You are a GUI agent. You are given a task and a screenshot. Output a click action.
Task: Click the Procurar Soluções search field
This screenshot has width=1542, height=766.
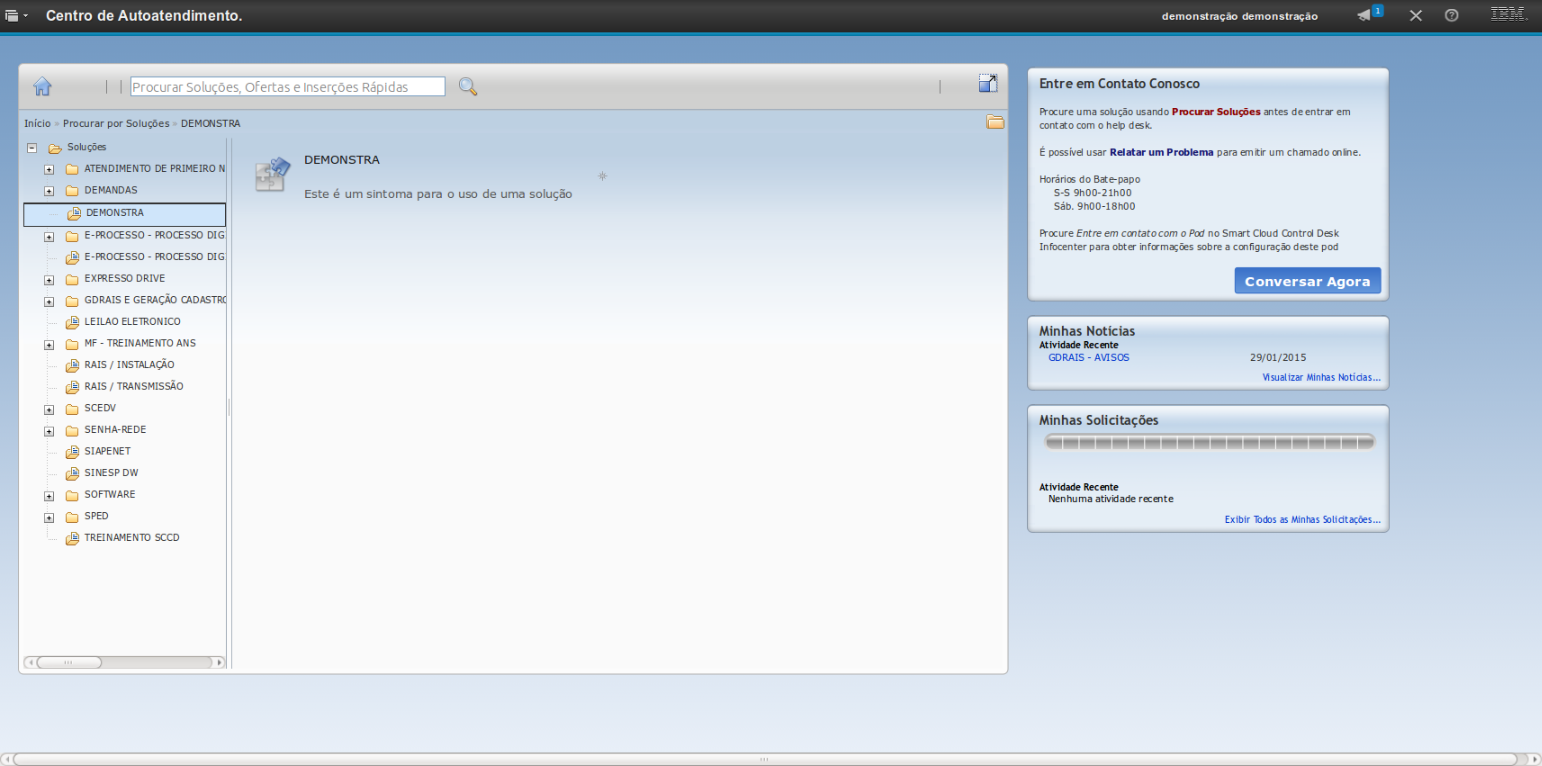click(288, 87)
